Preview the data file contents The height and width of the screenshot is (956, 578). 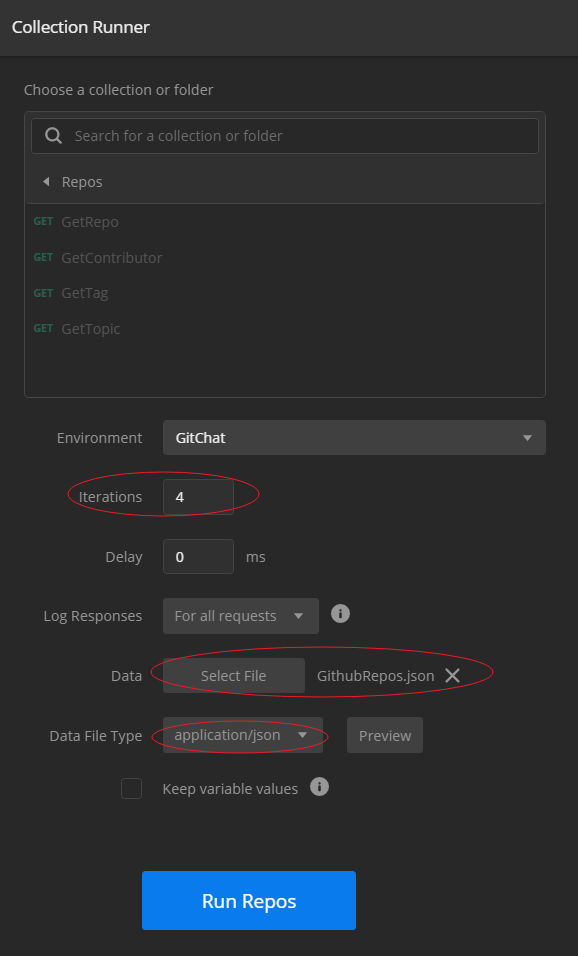pyautogui.click(x=385, y=735)
